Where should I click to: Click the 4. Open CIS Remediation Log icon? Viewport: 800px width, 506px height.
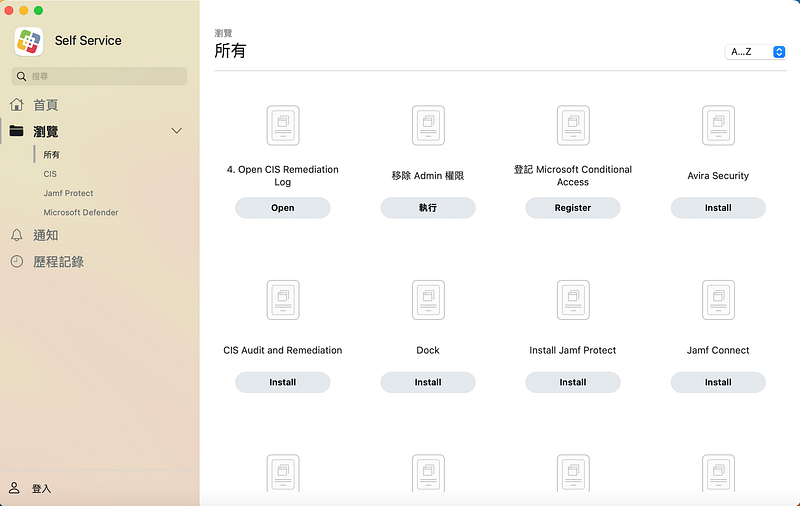[283, 125]
